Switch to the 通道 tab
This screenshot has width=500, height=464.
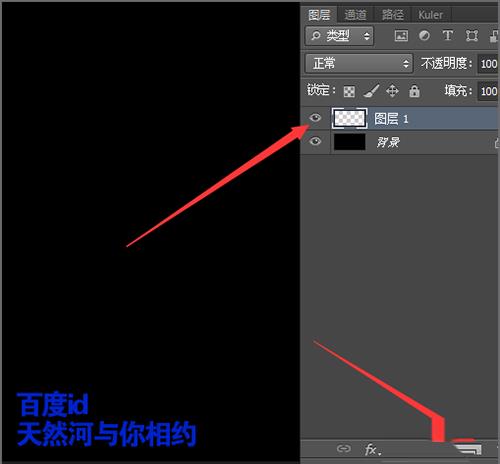click(355, 15)
